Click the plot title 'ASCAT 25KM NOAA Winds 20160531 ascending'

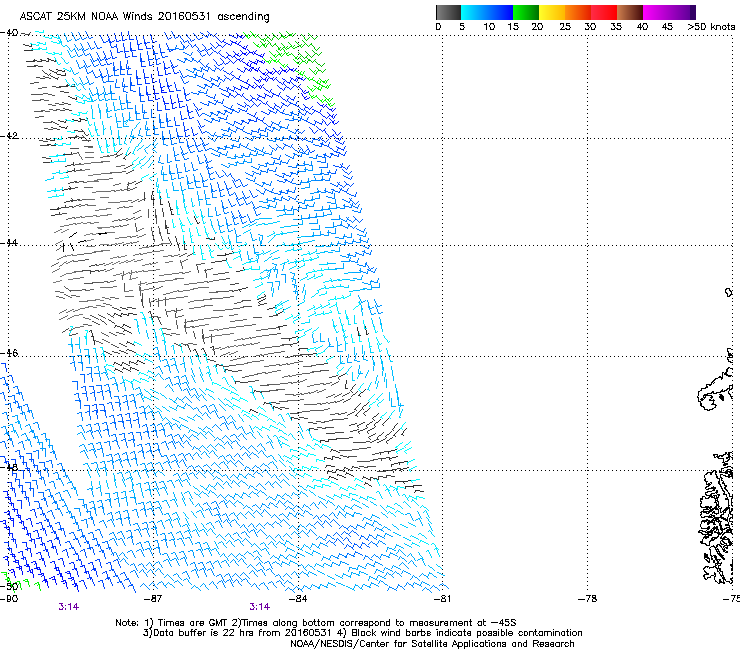click(x=144, y=17)
